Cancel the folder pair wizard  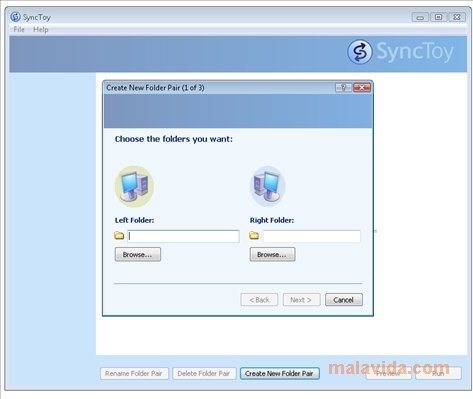point(344,300)
